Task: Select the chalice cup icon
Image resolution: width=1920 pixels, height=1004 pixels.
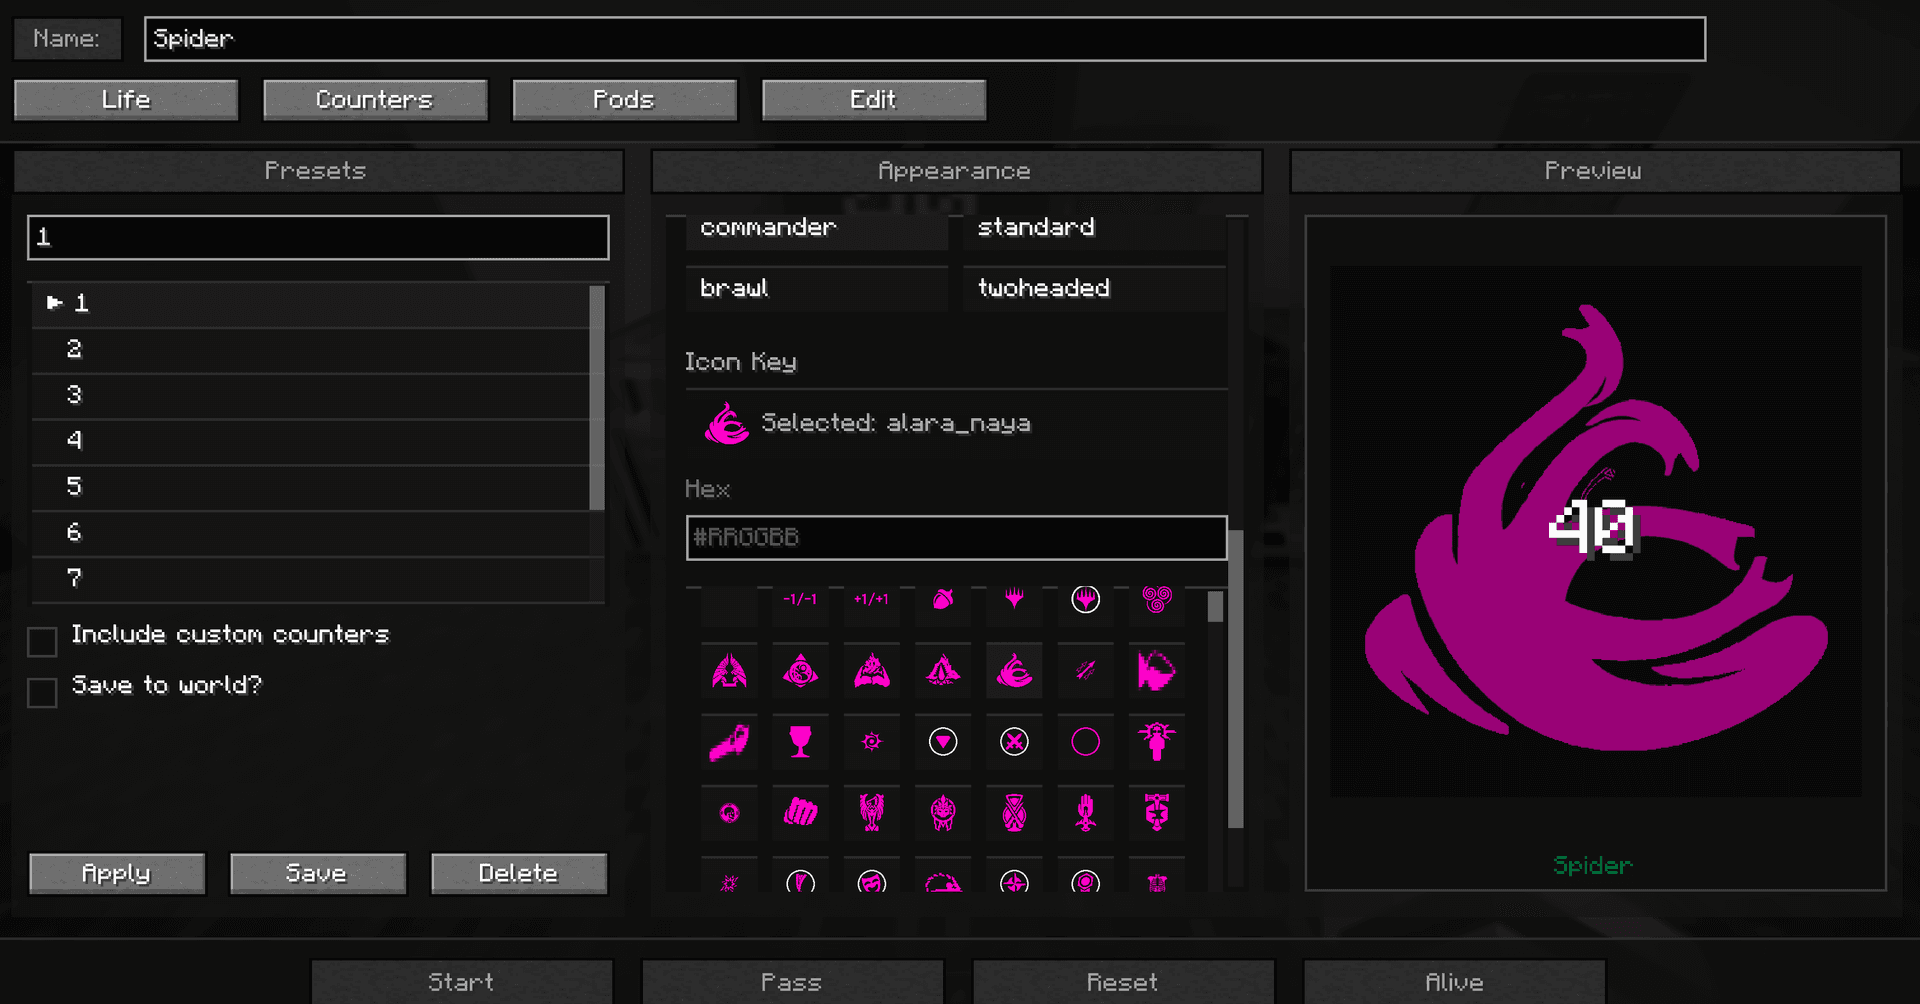Action: [800, 742]
